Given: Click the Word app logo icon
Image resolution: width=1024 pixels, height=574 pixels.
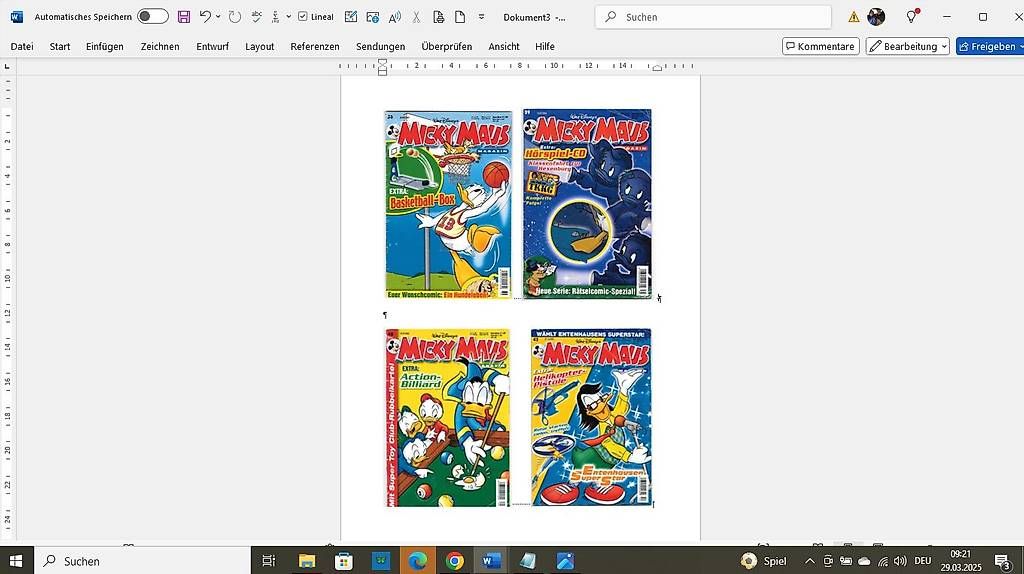Looking at the screenshot, I should (17, 17).
